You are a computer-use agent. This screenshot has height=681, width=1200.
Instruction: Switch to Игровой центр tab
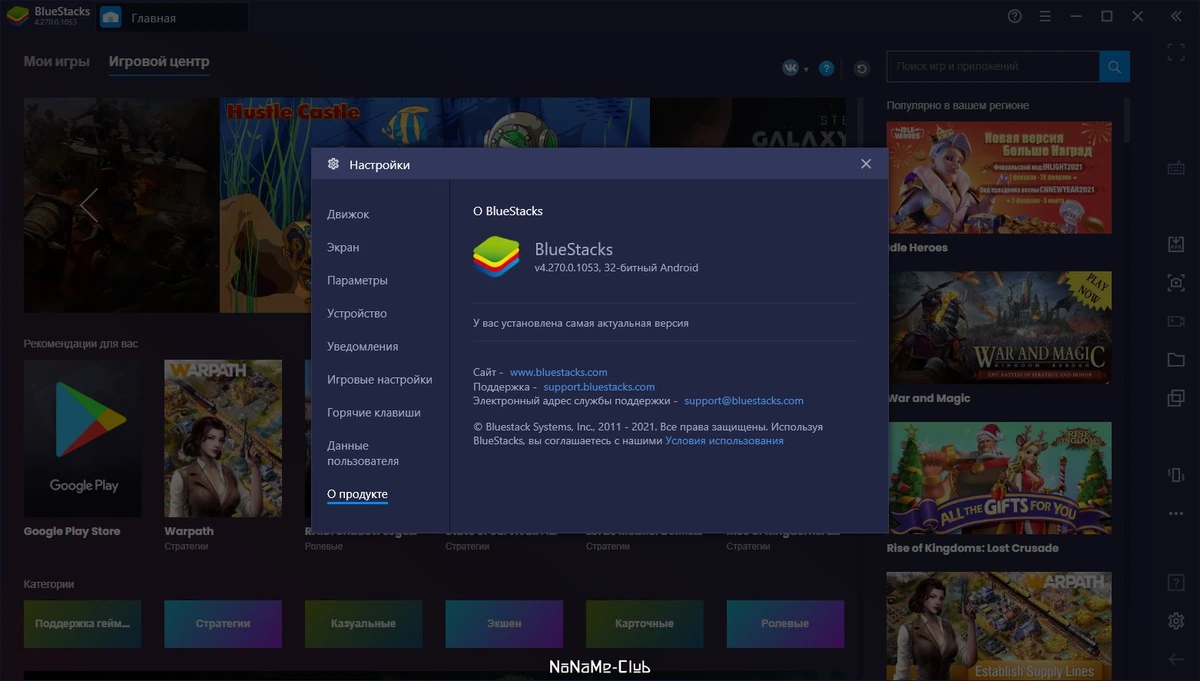click(159, 62)
